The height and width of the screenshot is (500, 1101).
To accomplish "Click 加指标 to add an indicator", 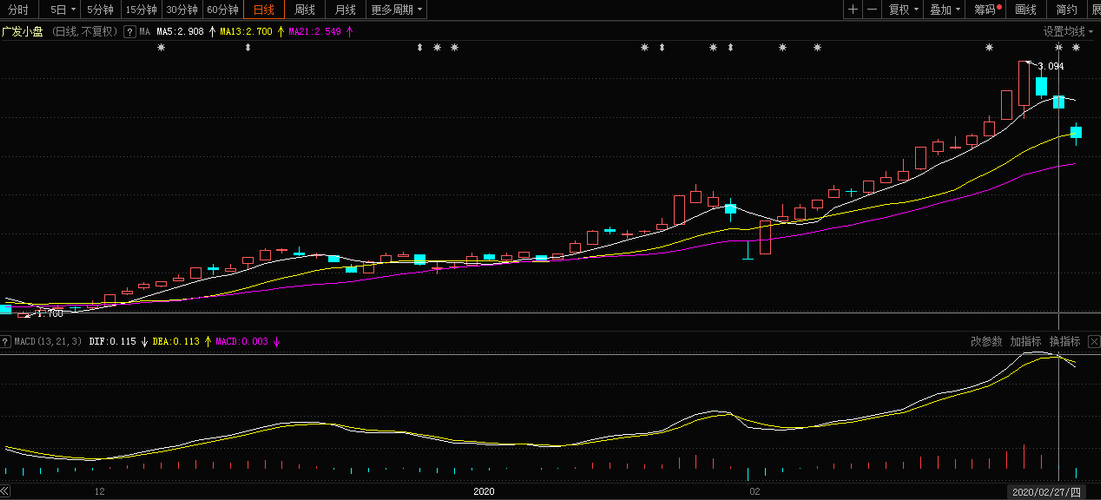I will coord(1025,341).
